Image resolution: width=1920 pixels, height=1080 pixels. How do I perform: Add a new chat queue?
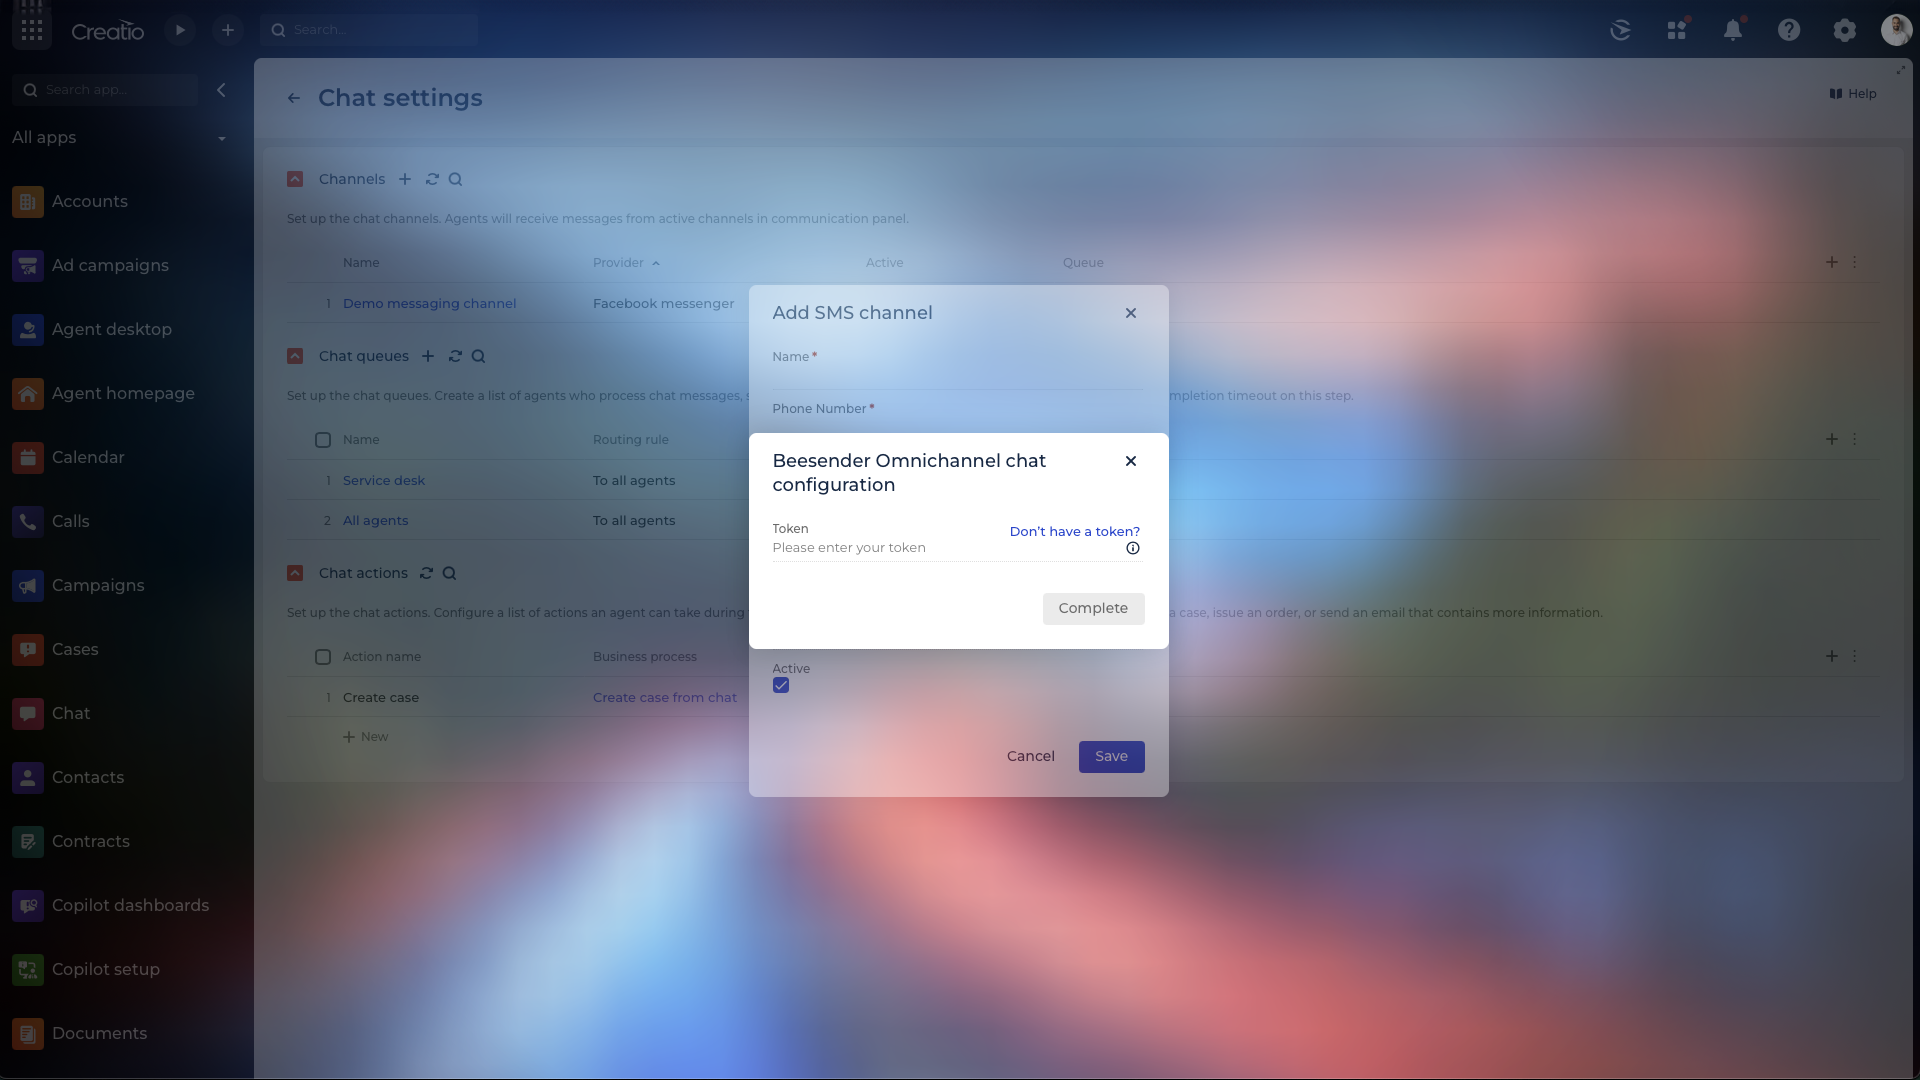tap(428, 356)
